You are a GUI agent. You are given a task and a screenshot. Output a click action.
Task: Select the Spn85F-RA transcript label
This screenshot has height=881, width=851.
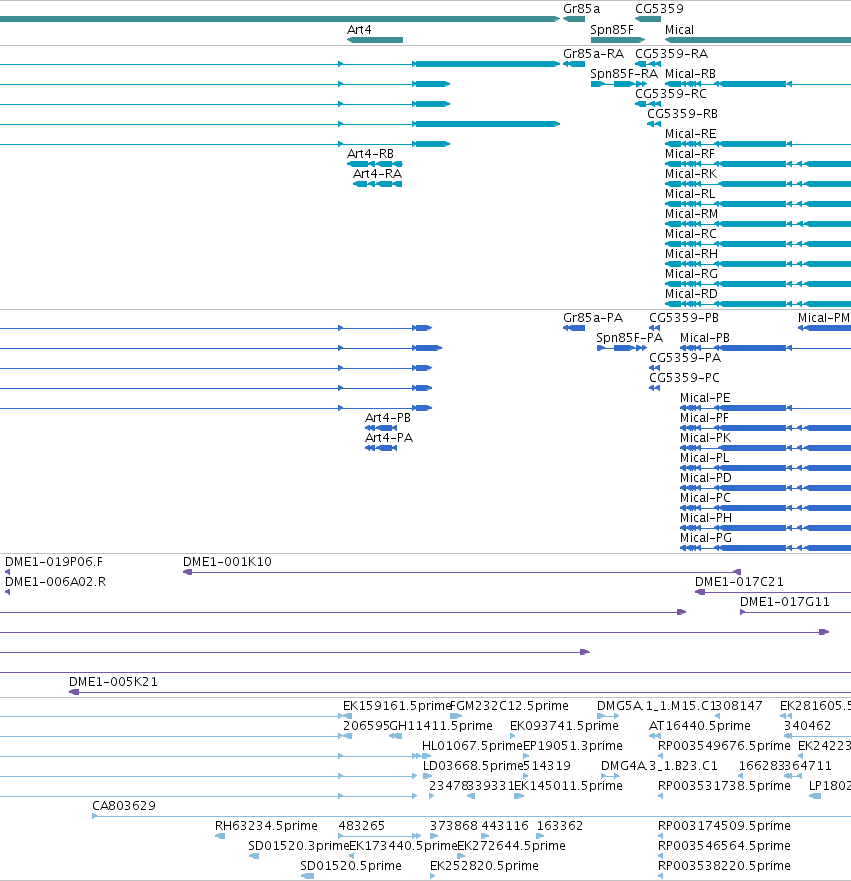624,74
